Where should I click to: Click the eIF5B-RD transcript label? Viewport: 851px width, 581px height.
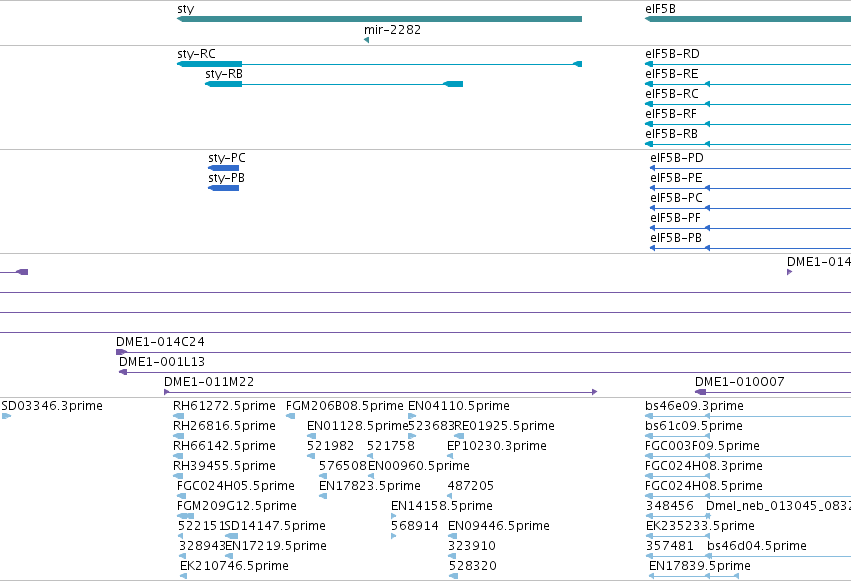tap(672, 54)
